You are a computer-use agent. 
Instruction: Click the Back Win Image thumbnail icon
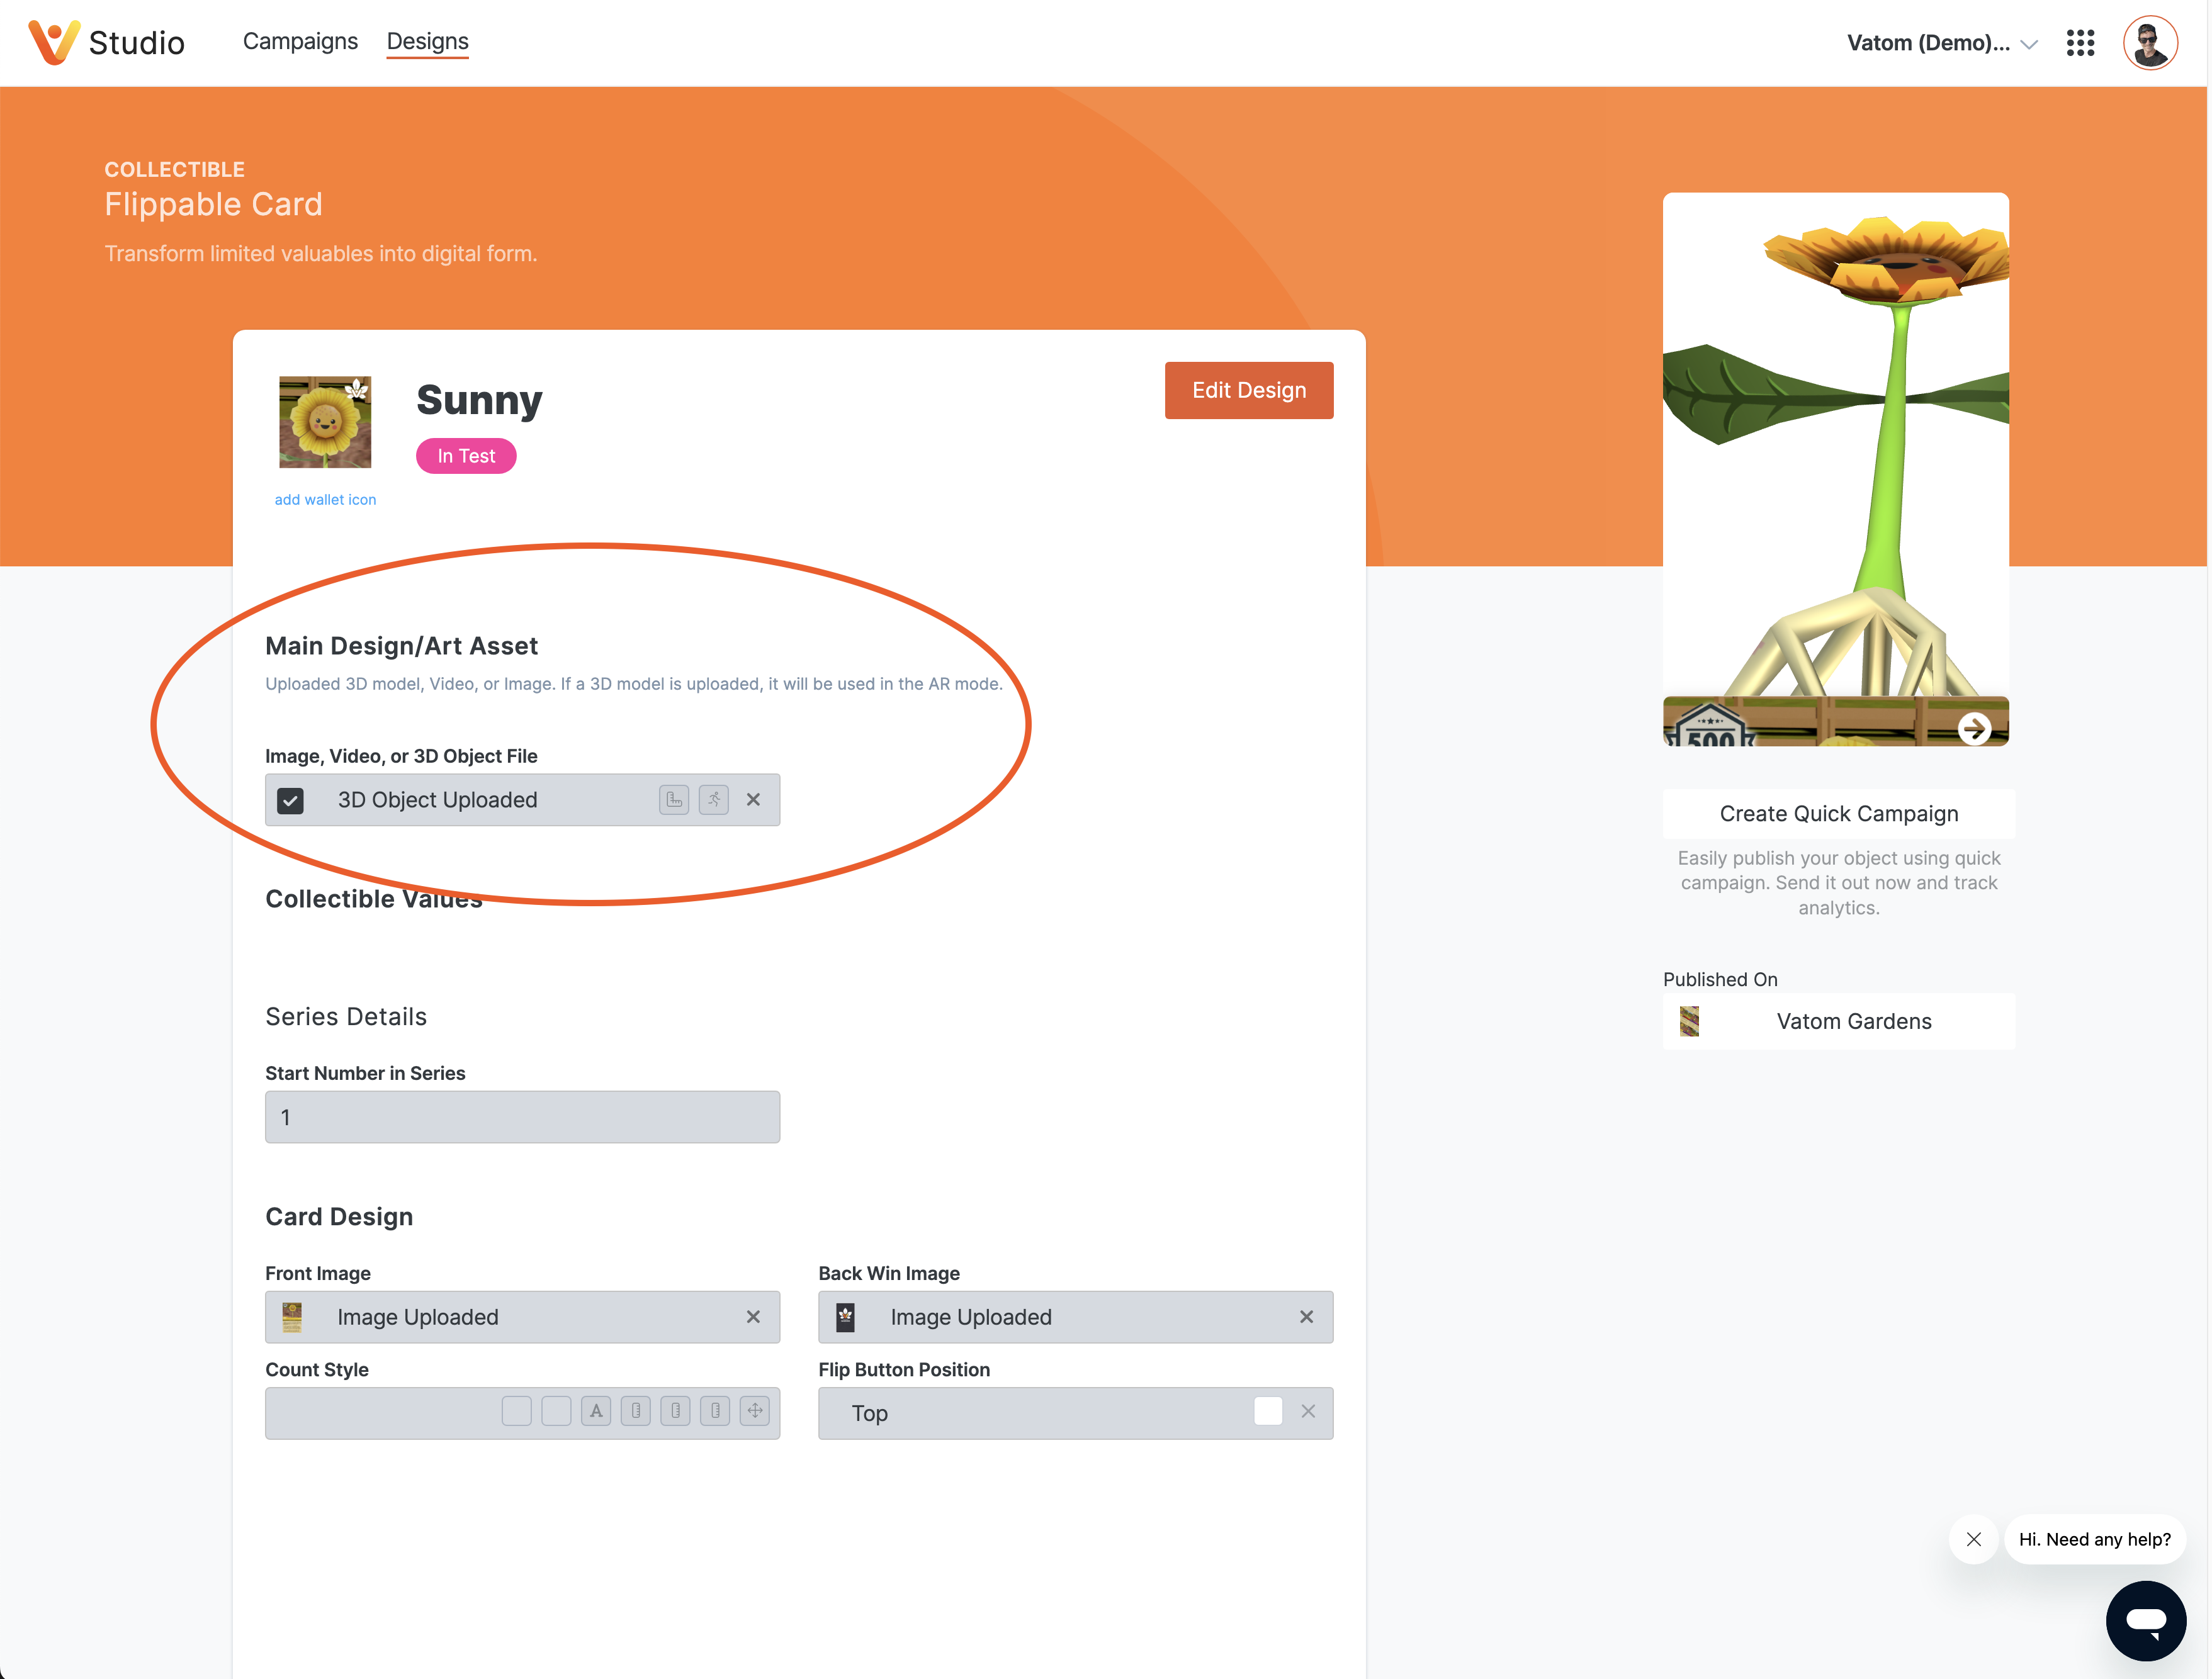click(x=845, y=1317)
